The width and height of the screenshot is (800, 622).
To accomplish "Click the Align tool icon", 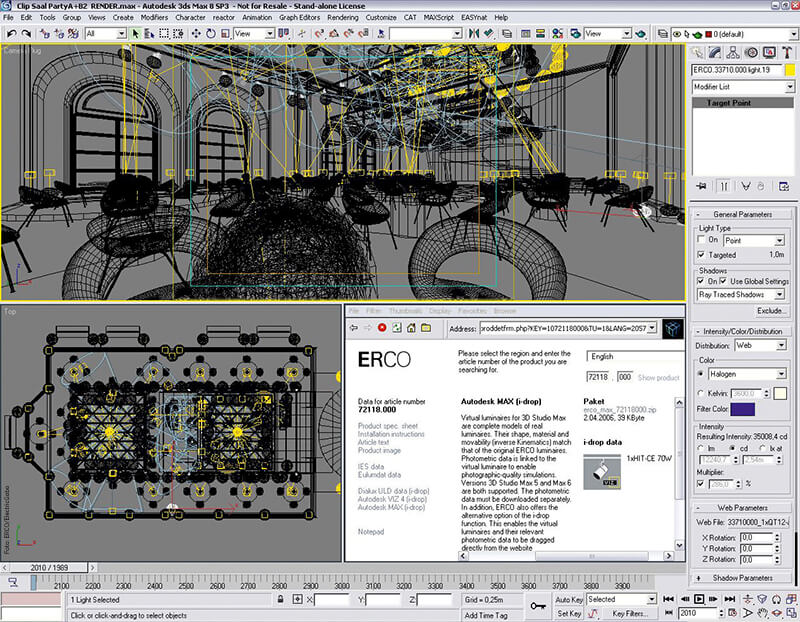I will click(489, 34).
